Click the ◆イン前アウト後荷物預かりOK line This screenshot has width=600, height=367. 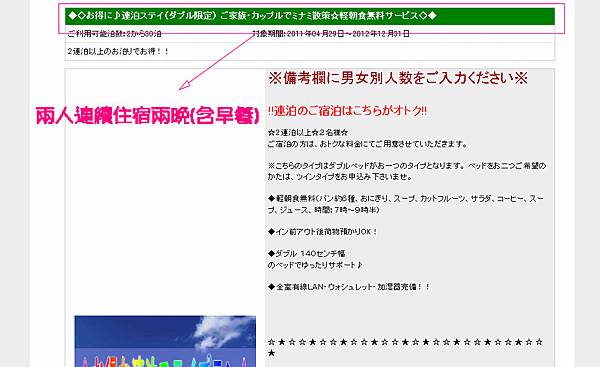click(x=323, y=232)
